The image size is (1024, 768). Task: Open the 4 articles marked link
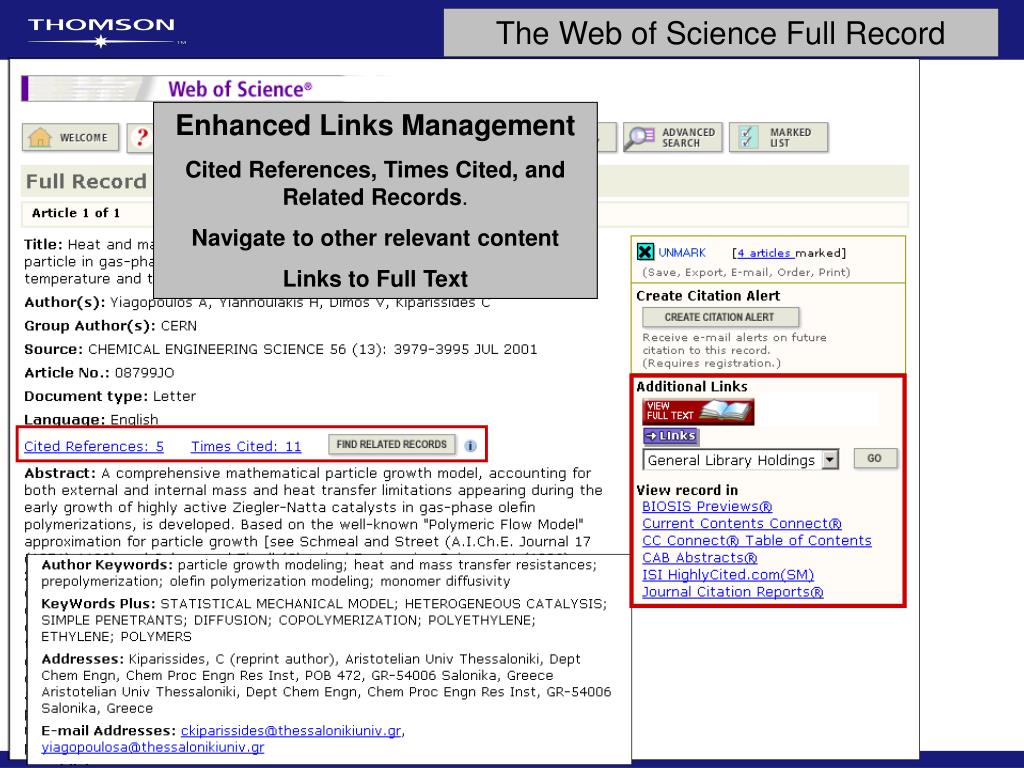pos(765,253)
